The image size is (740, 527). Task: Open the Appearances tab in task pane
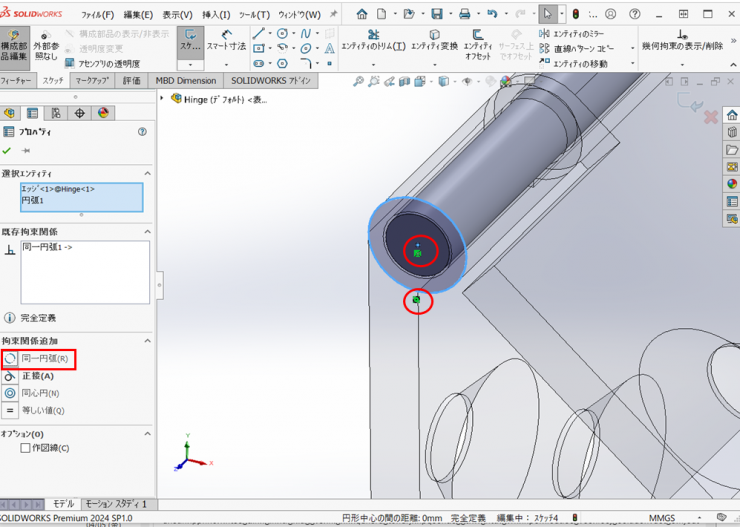(x=732, y=184)
